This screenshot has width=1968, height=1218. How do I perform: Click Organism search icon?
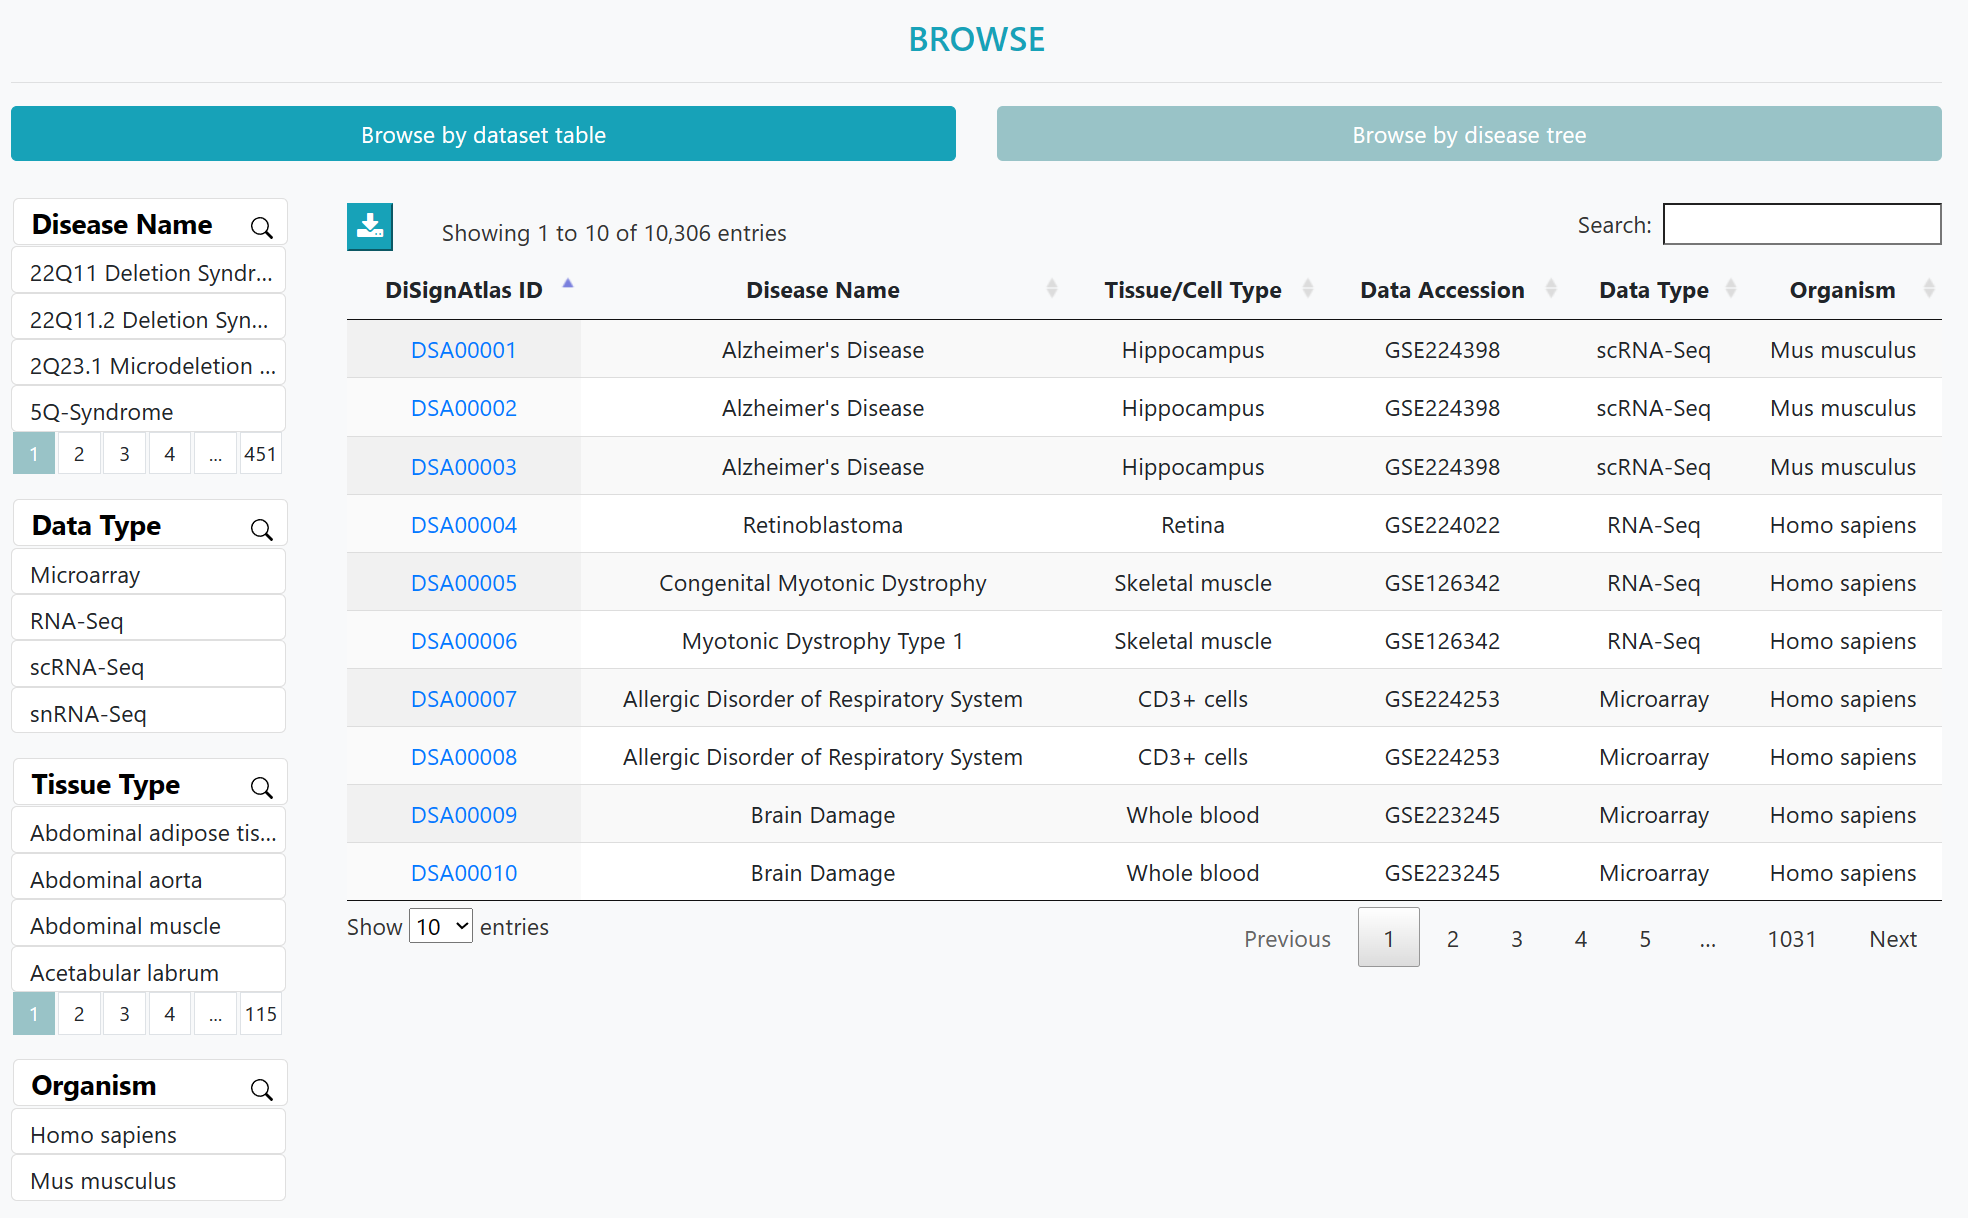coord(264,1090)
